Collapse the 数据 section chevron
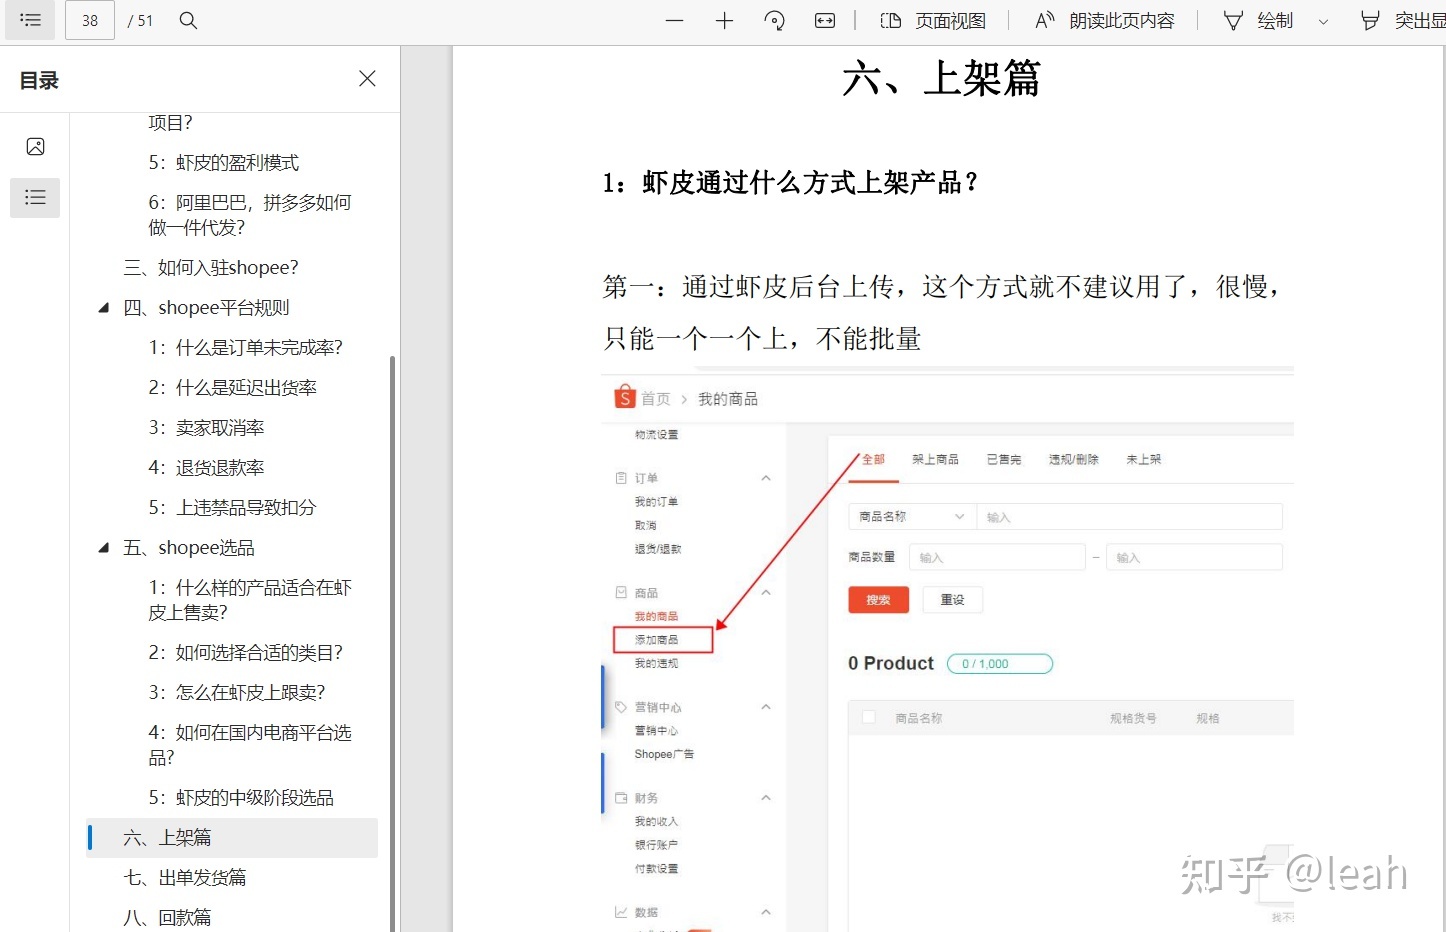Screen dimensions: 1446x932 click(x=766, y=912)
